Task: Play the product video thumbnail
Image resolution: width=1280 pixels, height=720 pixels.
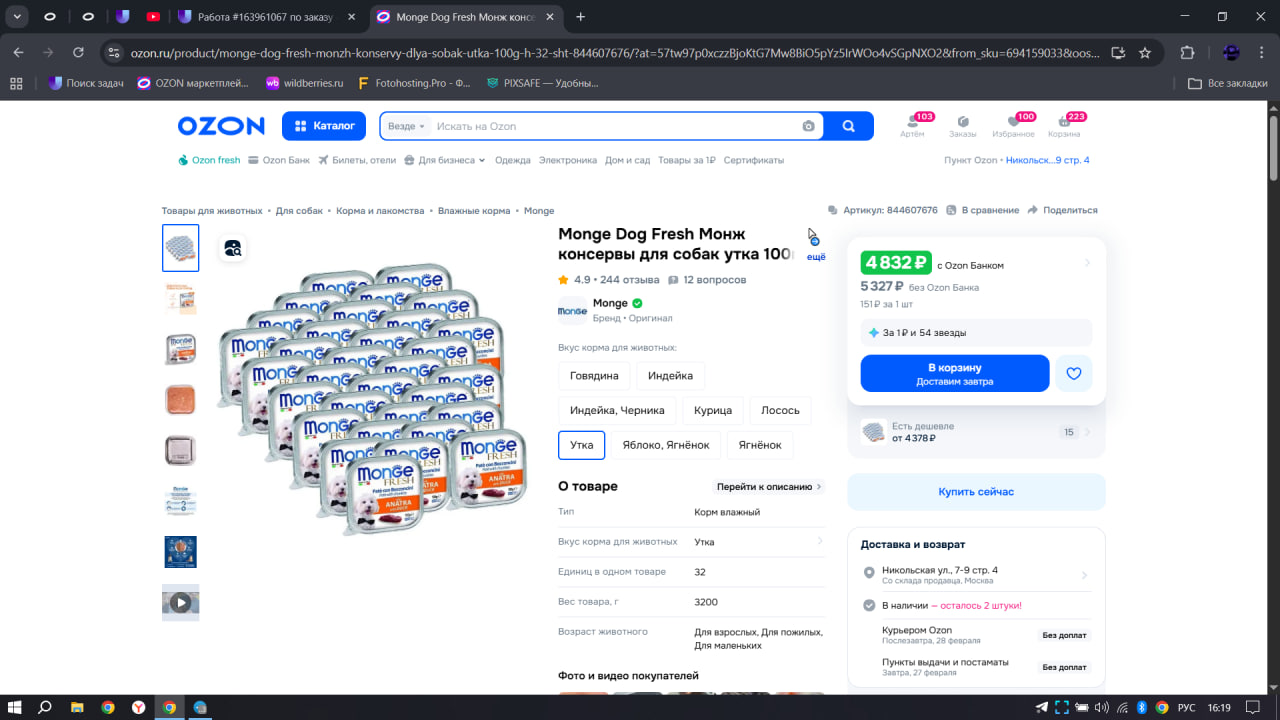Action: (180, 602)
